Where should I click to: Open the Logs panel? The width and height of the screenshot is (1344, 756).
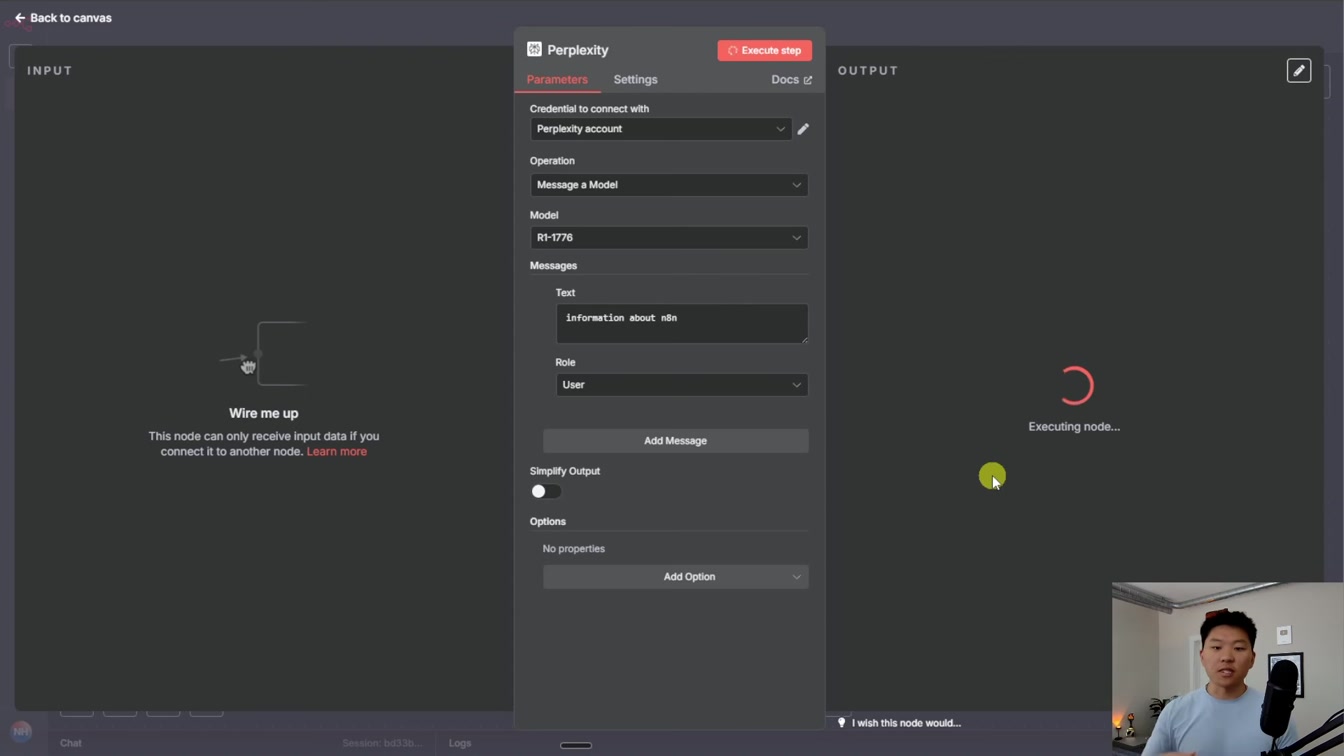click(x=460, y=743)
